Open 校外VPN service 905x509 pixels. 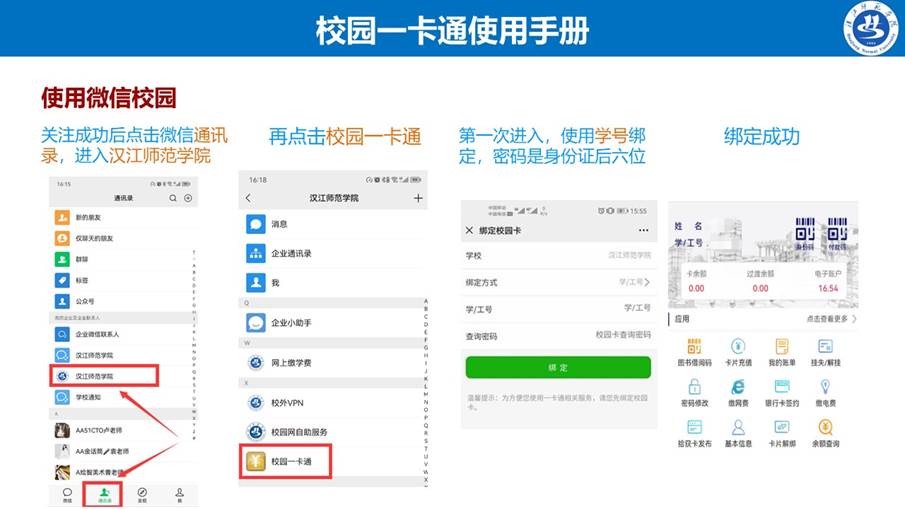(333, 403)
